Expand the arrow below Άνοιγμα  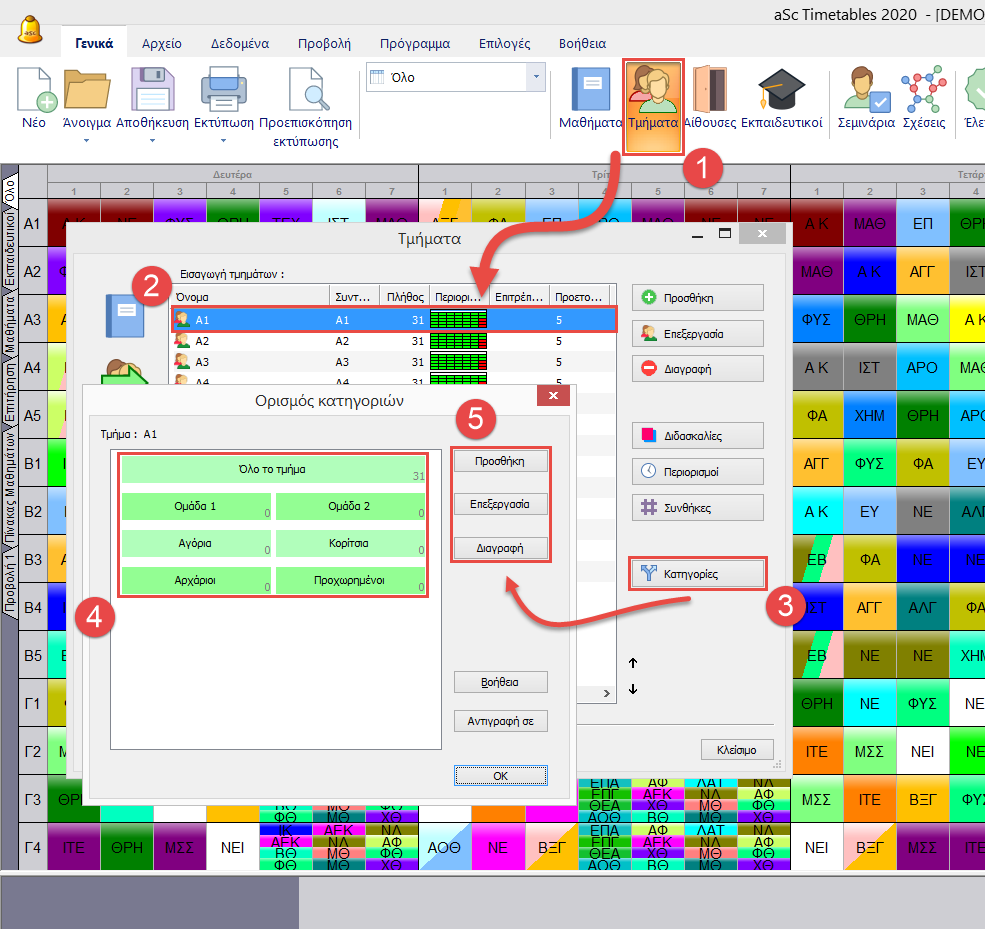86,141
